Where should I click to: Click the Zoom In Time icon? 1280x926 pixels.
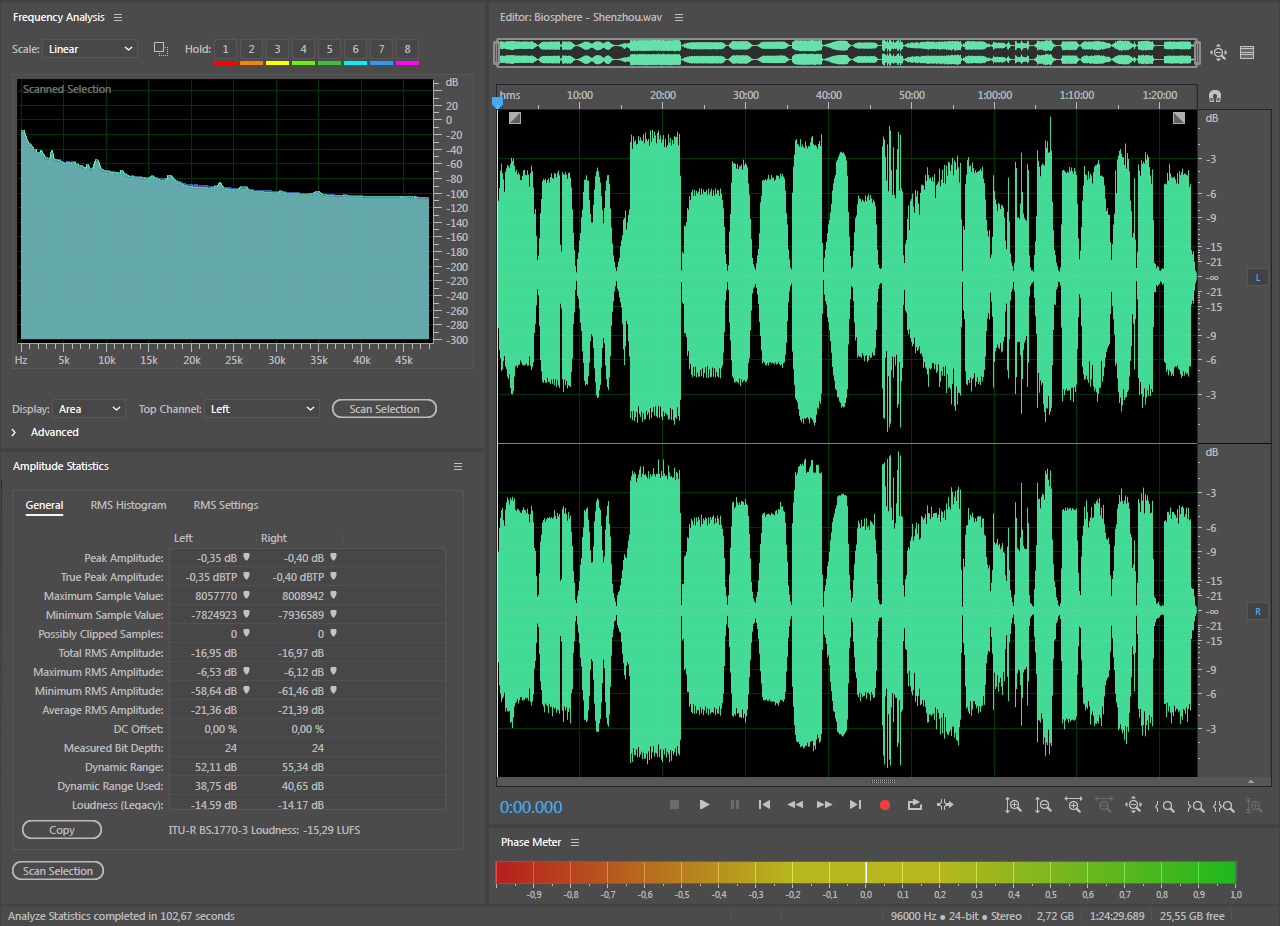click(x=1074, y=805)
